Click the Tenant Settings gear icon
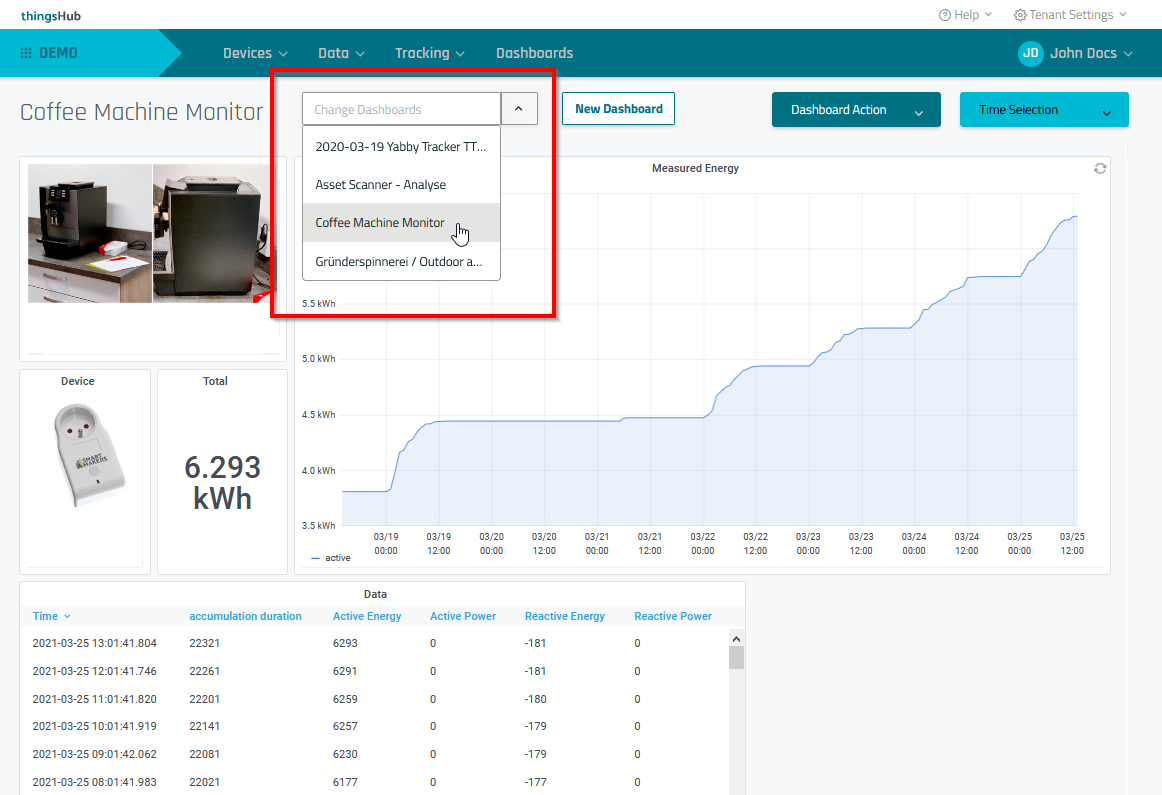Screen dimensions: 1162x795 coord(1020,15)
